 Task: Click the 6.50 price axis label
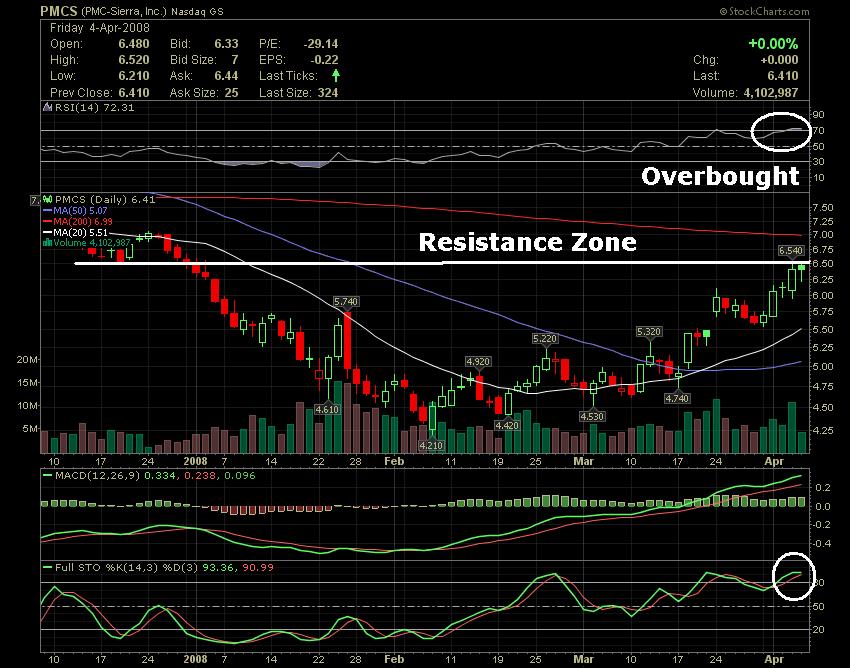point(823,264)
